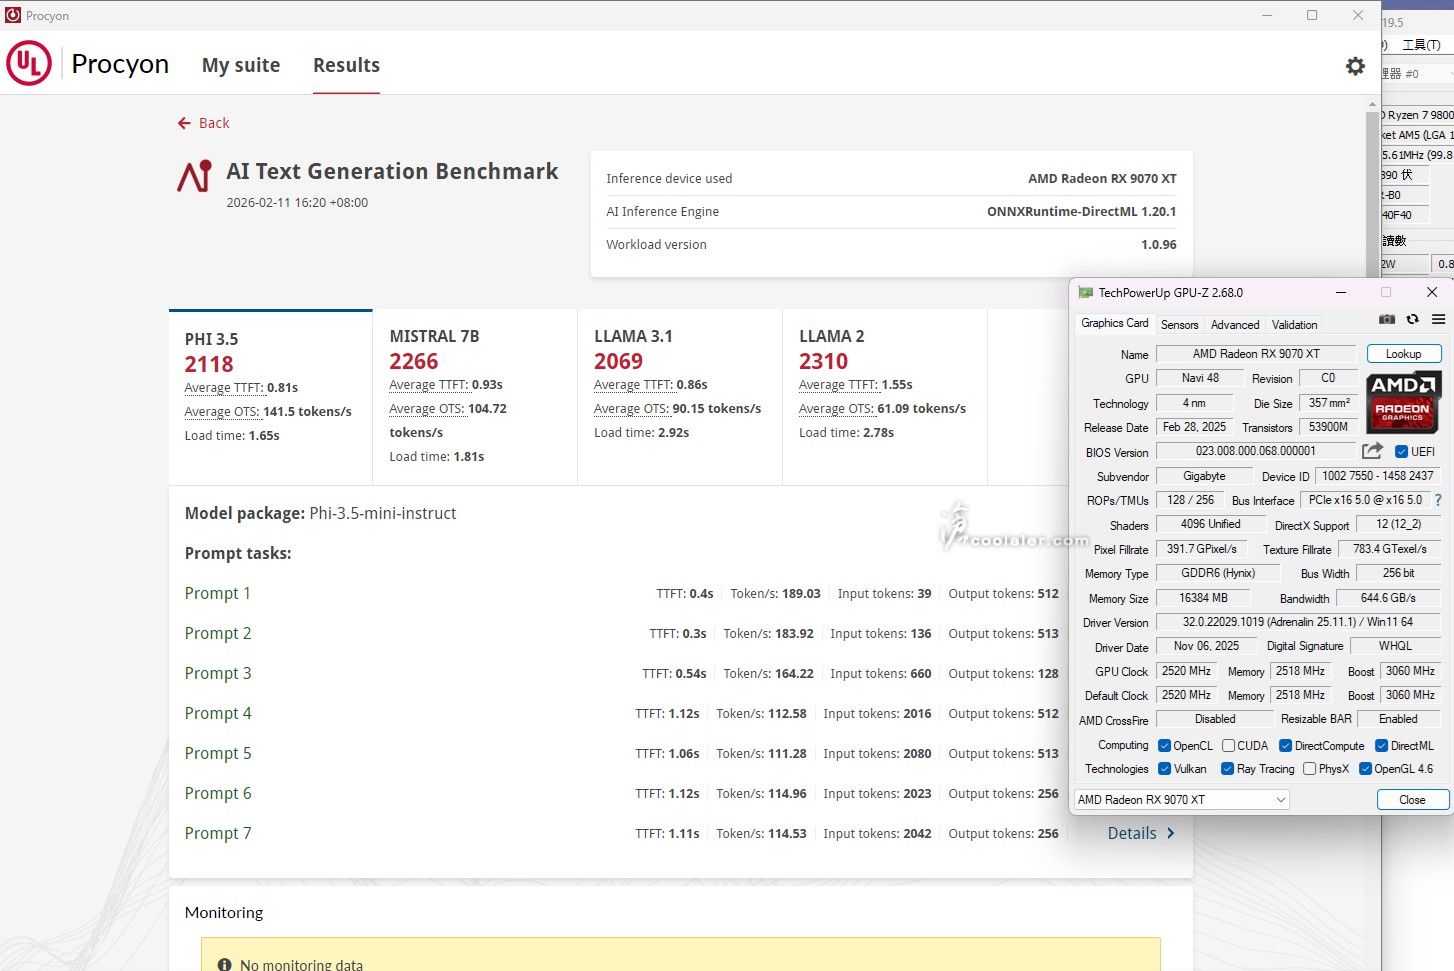Expand the Details chevron link
This screenshot has width=1454, height=971.
1141,833
